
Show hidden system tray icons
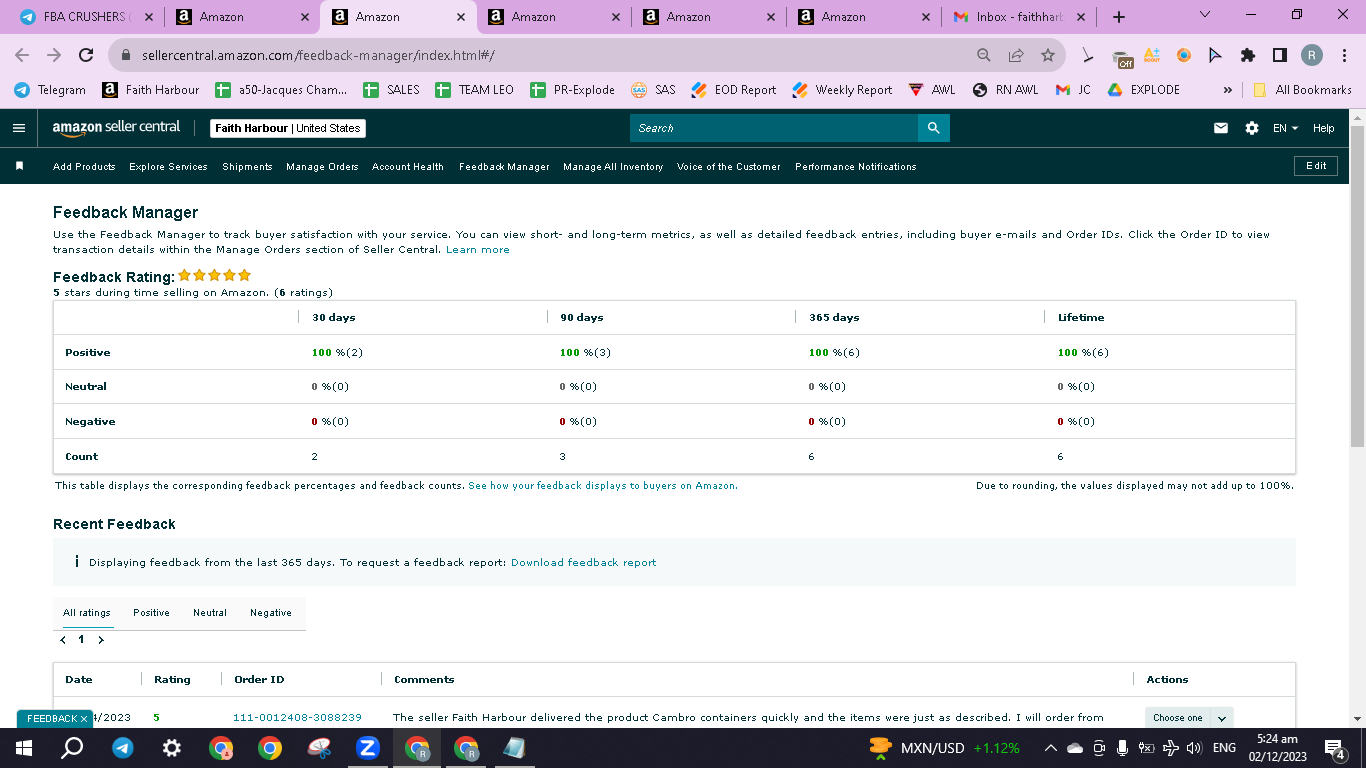coord(1050,748)
